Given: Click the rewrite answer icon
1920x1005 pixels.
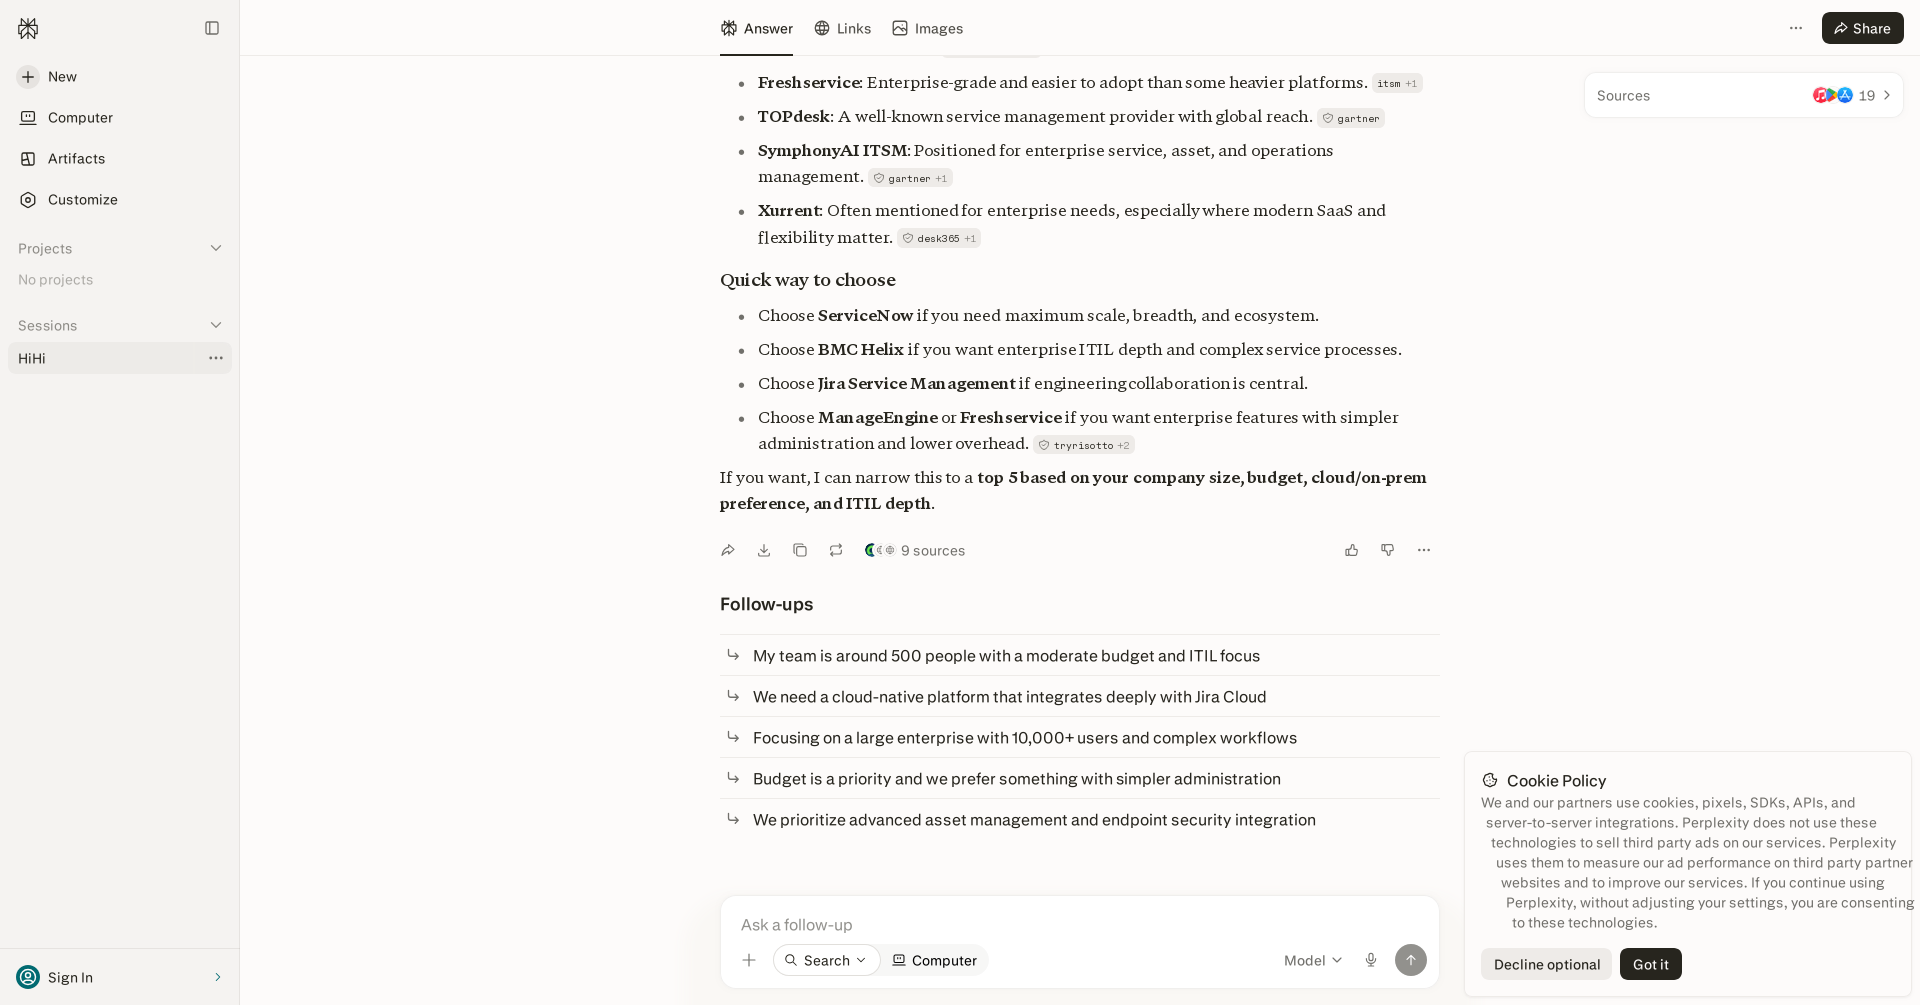Looking at the screenshot, I should tap(836, 550).
